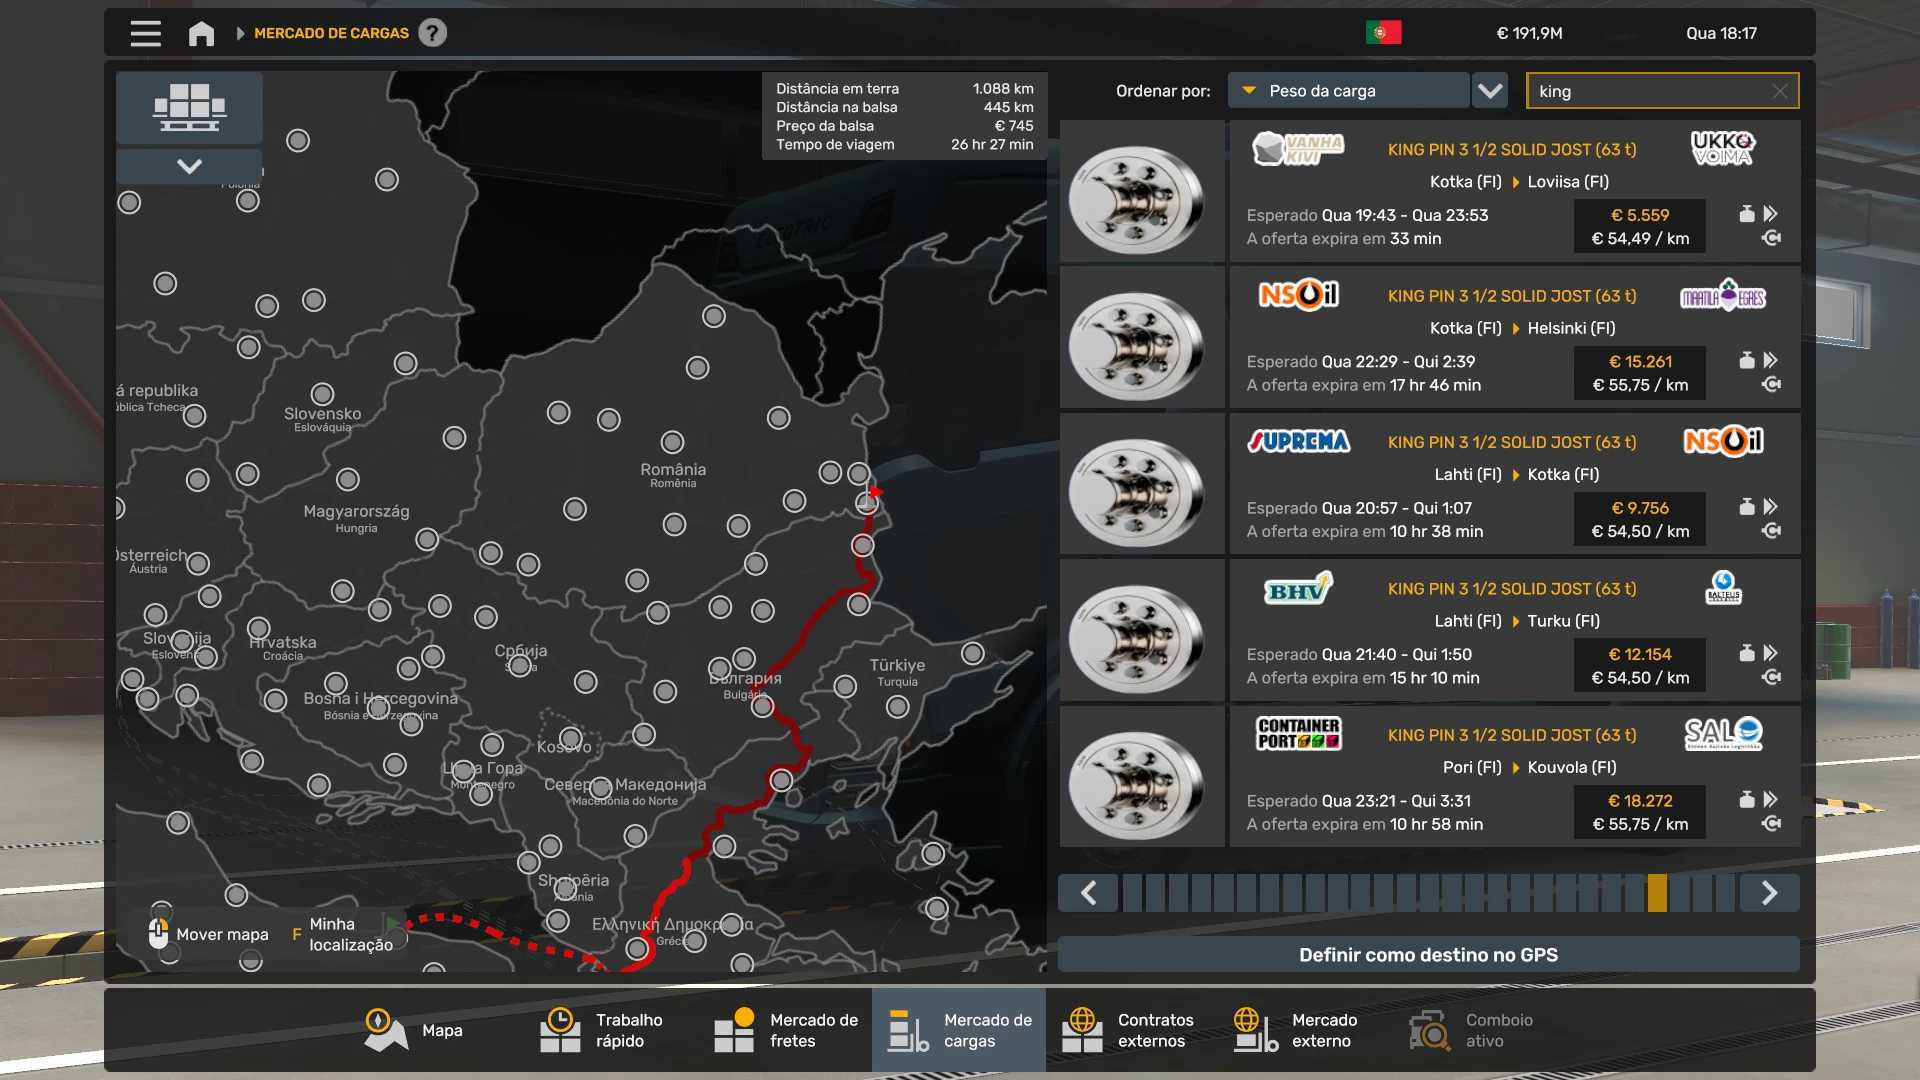
Task: Open the help question mark
Action: (x=432, y=33)
